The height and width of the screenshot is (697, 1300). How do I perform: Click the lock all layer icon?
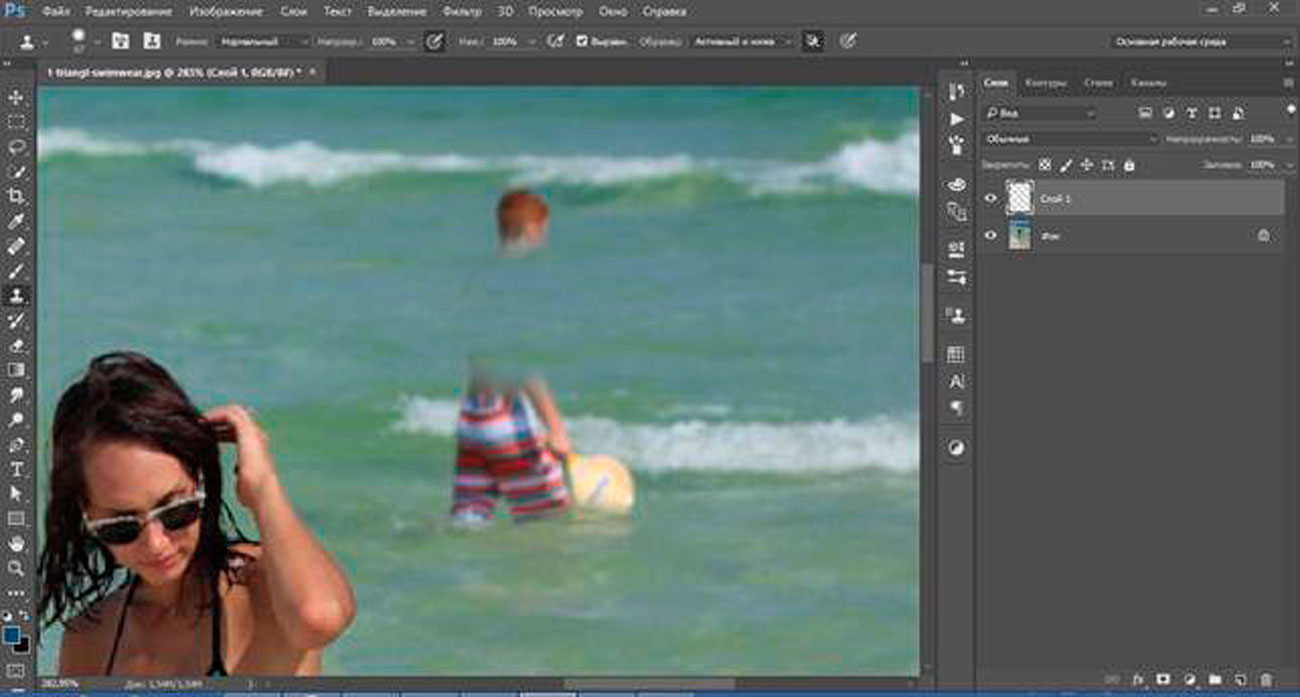tap(1129, 165)
